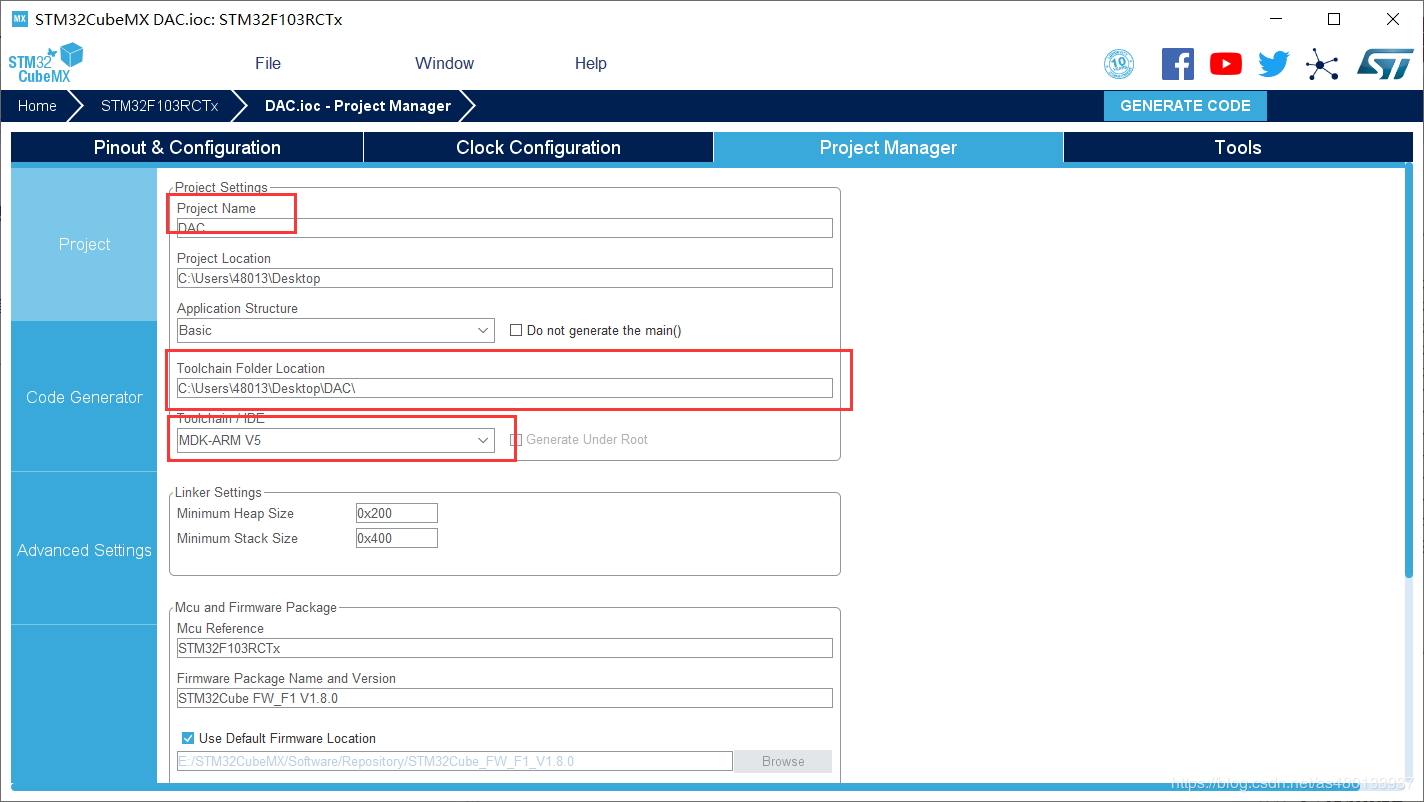Click the Minimum Heap Size field
The image size is (1424, 802).
[x=397, y=513]
